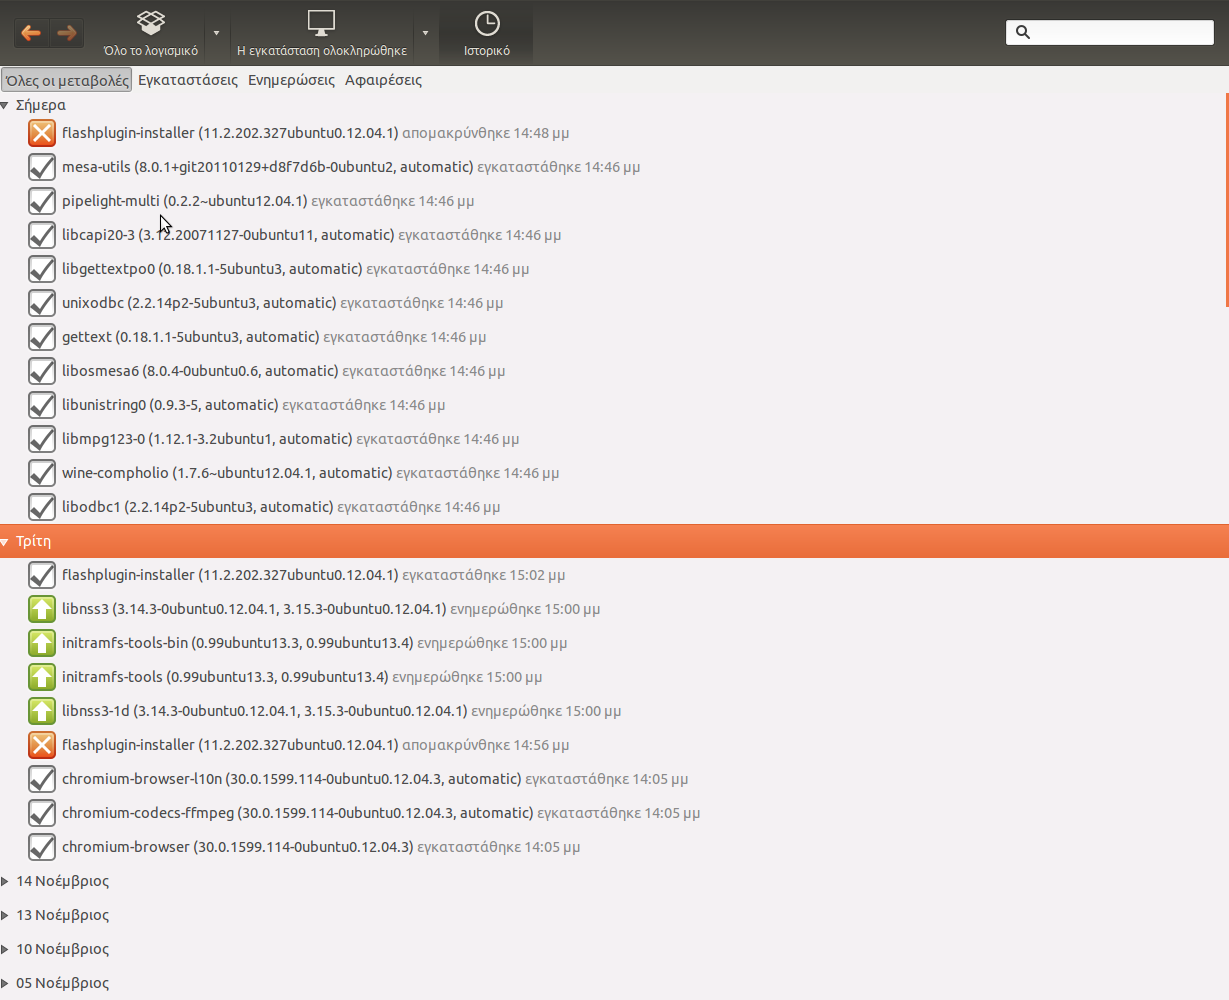Select the wine-compholio entry text
The width and height of the screenshot is (1229, 1000).
tap(310, 473)
